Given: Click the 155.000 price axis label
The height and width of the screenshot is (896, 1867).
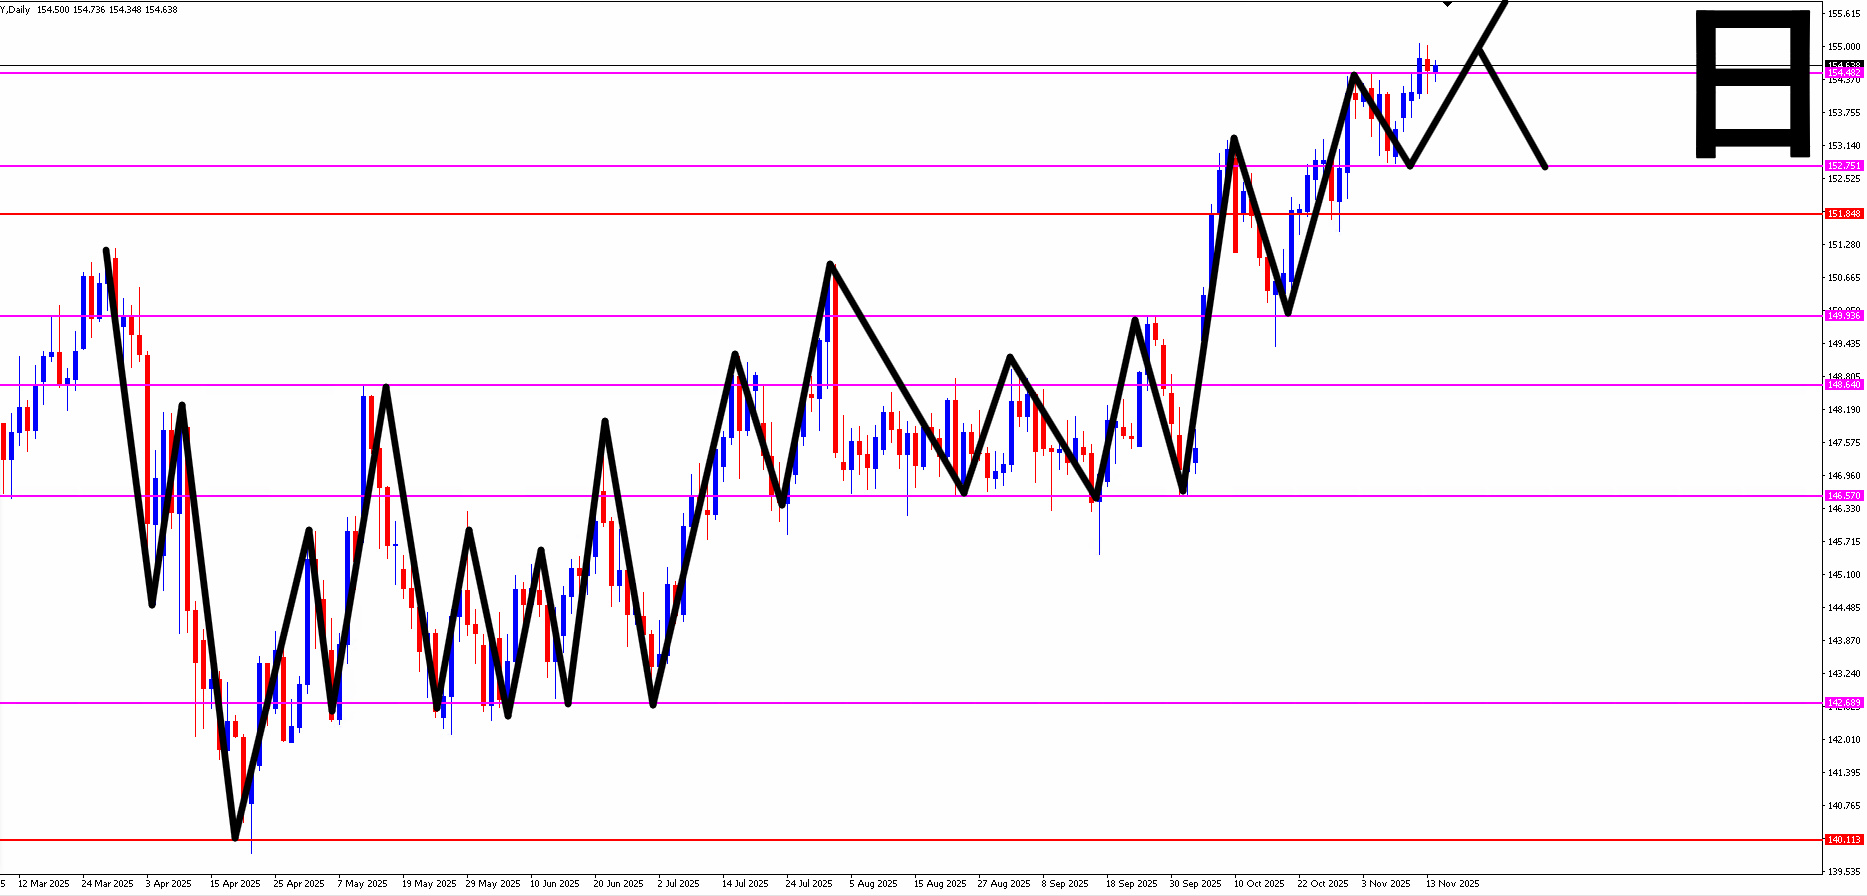Looking at the screenshot, I should click(1844, 47).
